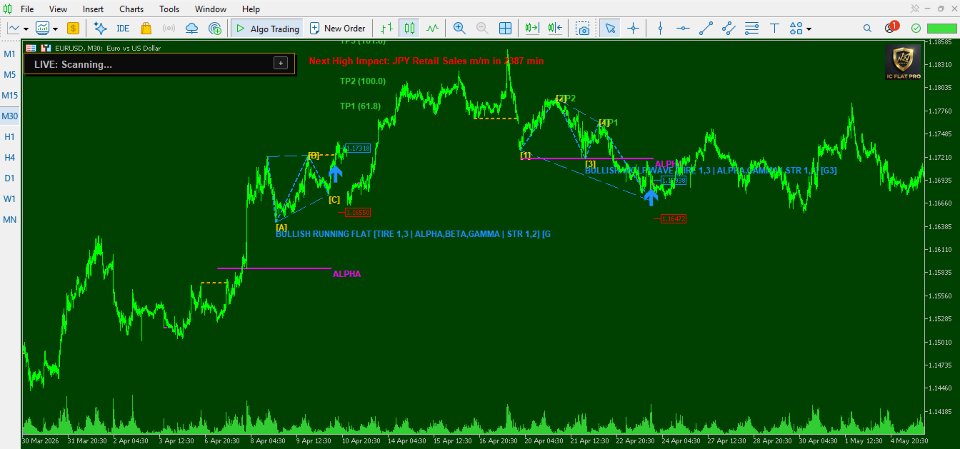
Task: Click the chart auto scroll icon
Action: point(532,28)
